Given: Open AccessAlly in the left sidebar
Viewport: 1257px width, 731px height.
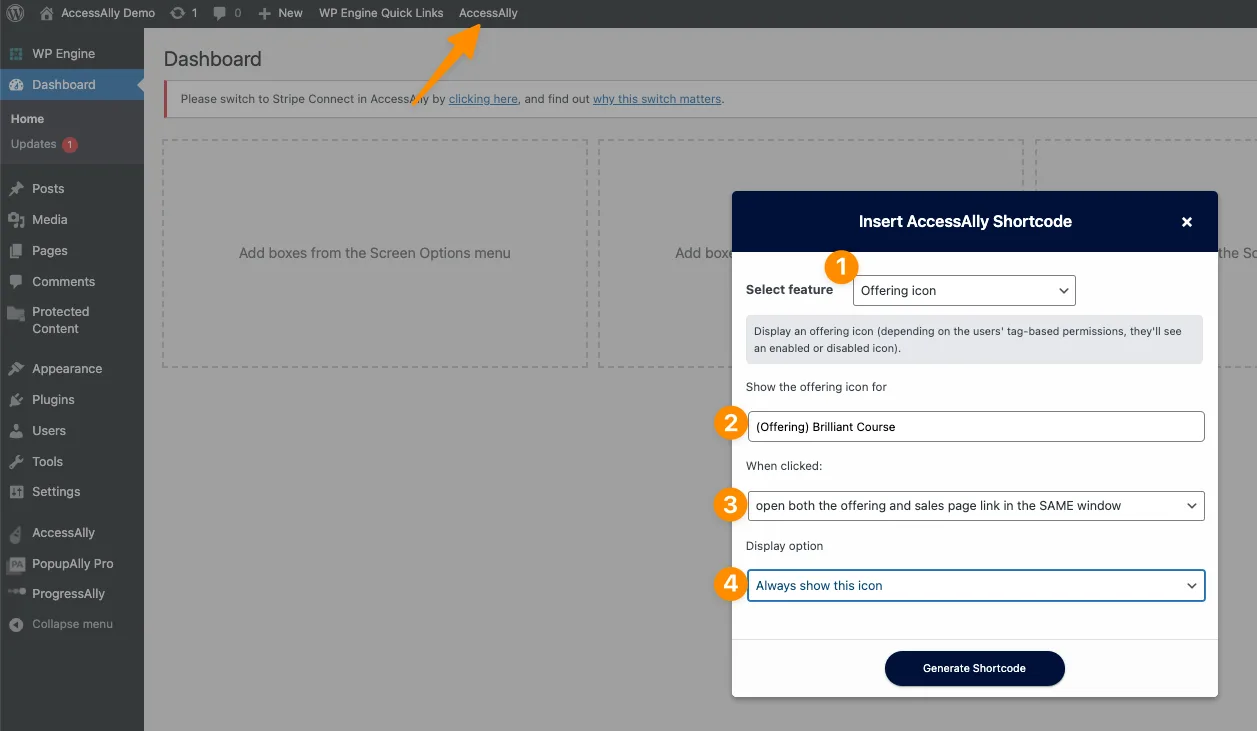Looking at the screenshot, I should [x=72, y=533].
